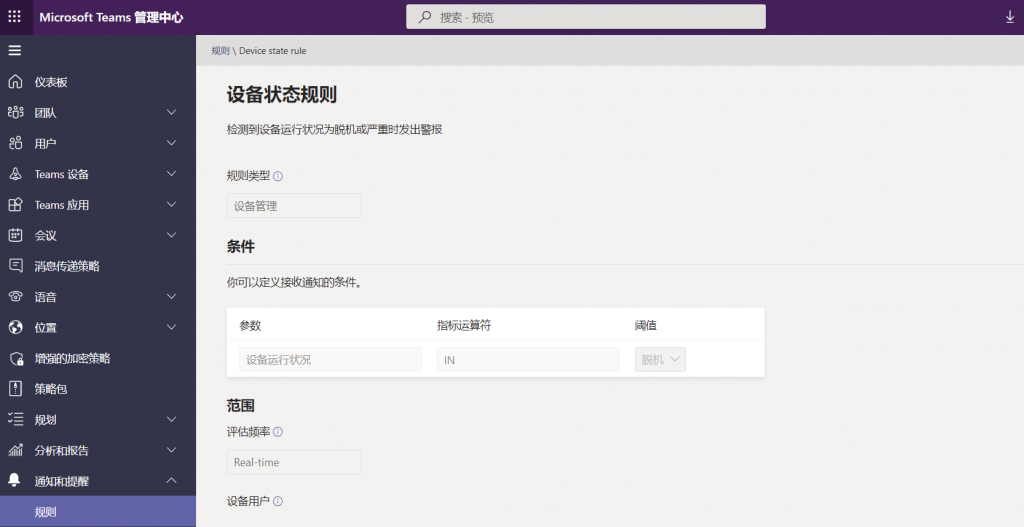Click the 设备管理 rule type field
Viewport: 1024px width, 527px height.
(x=294, y=206)
